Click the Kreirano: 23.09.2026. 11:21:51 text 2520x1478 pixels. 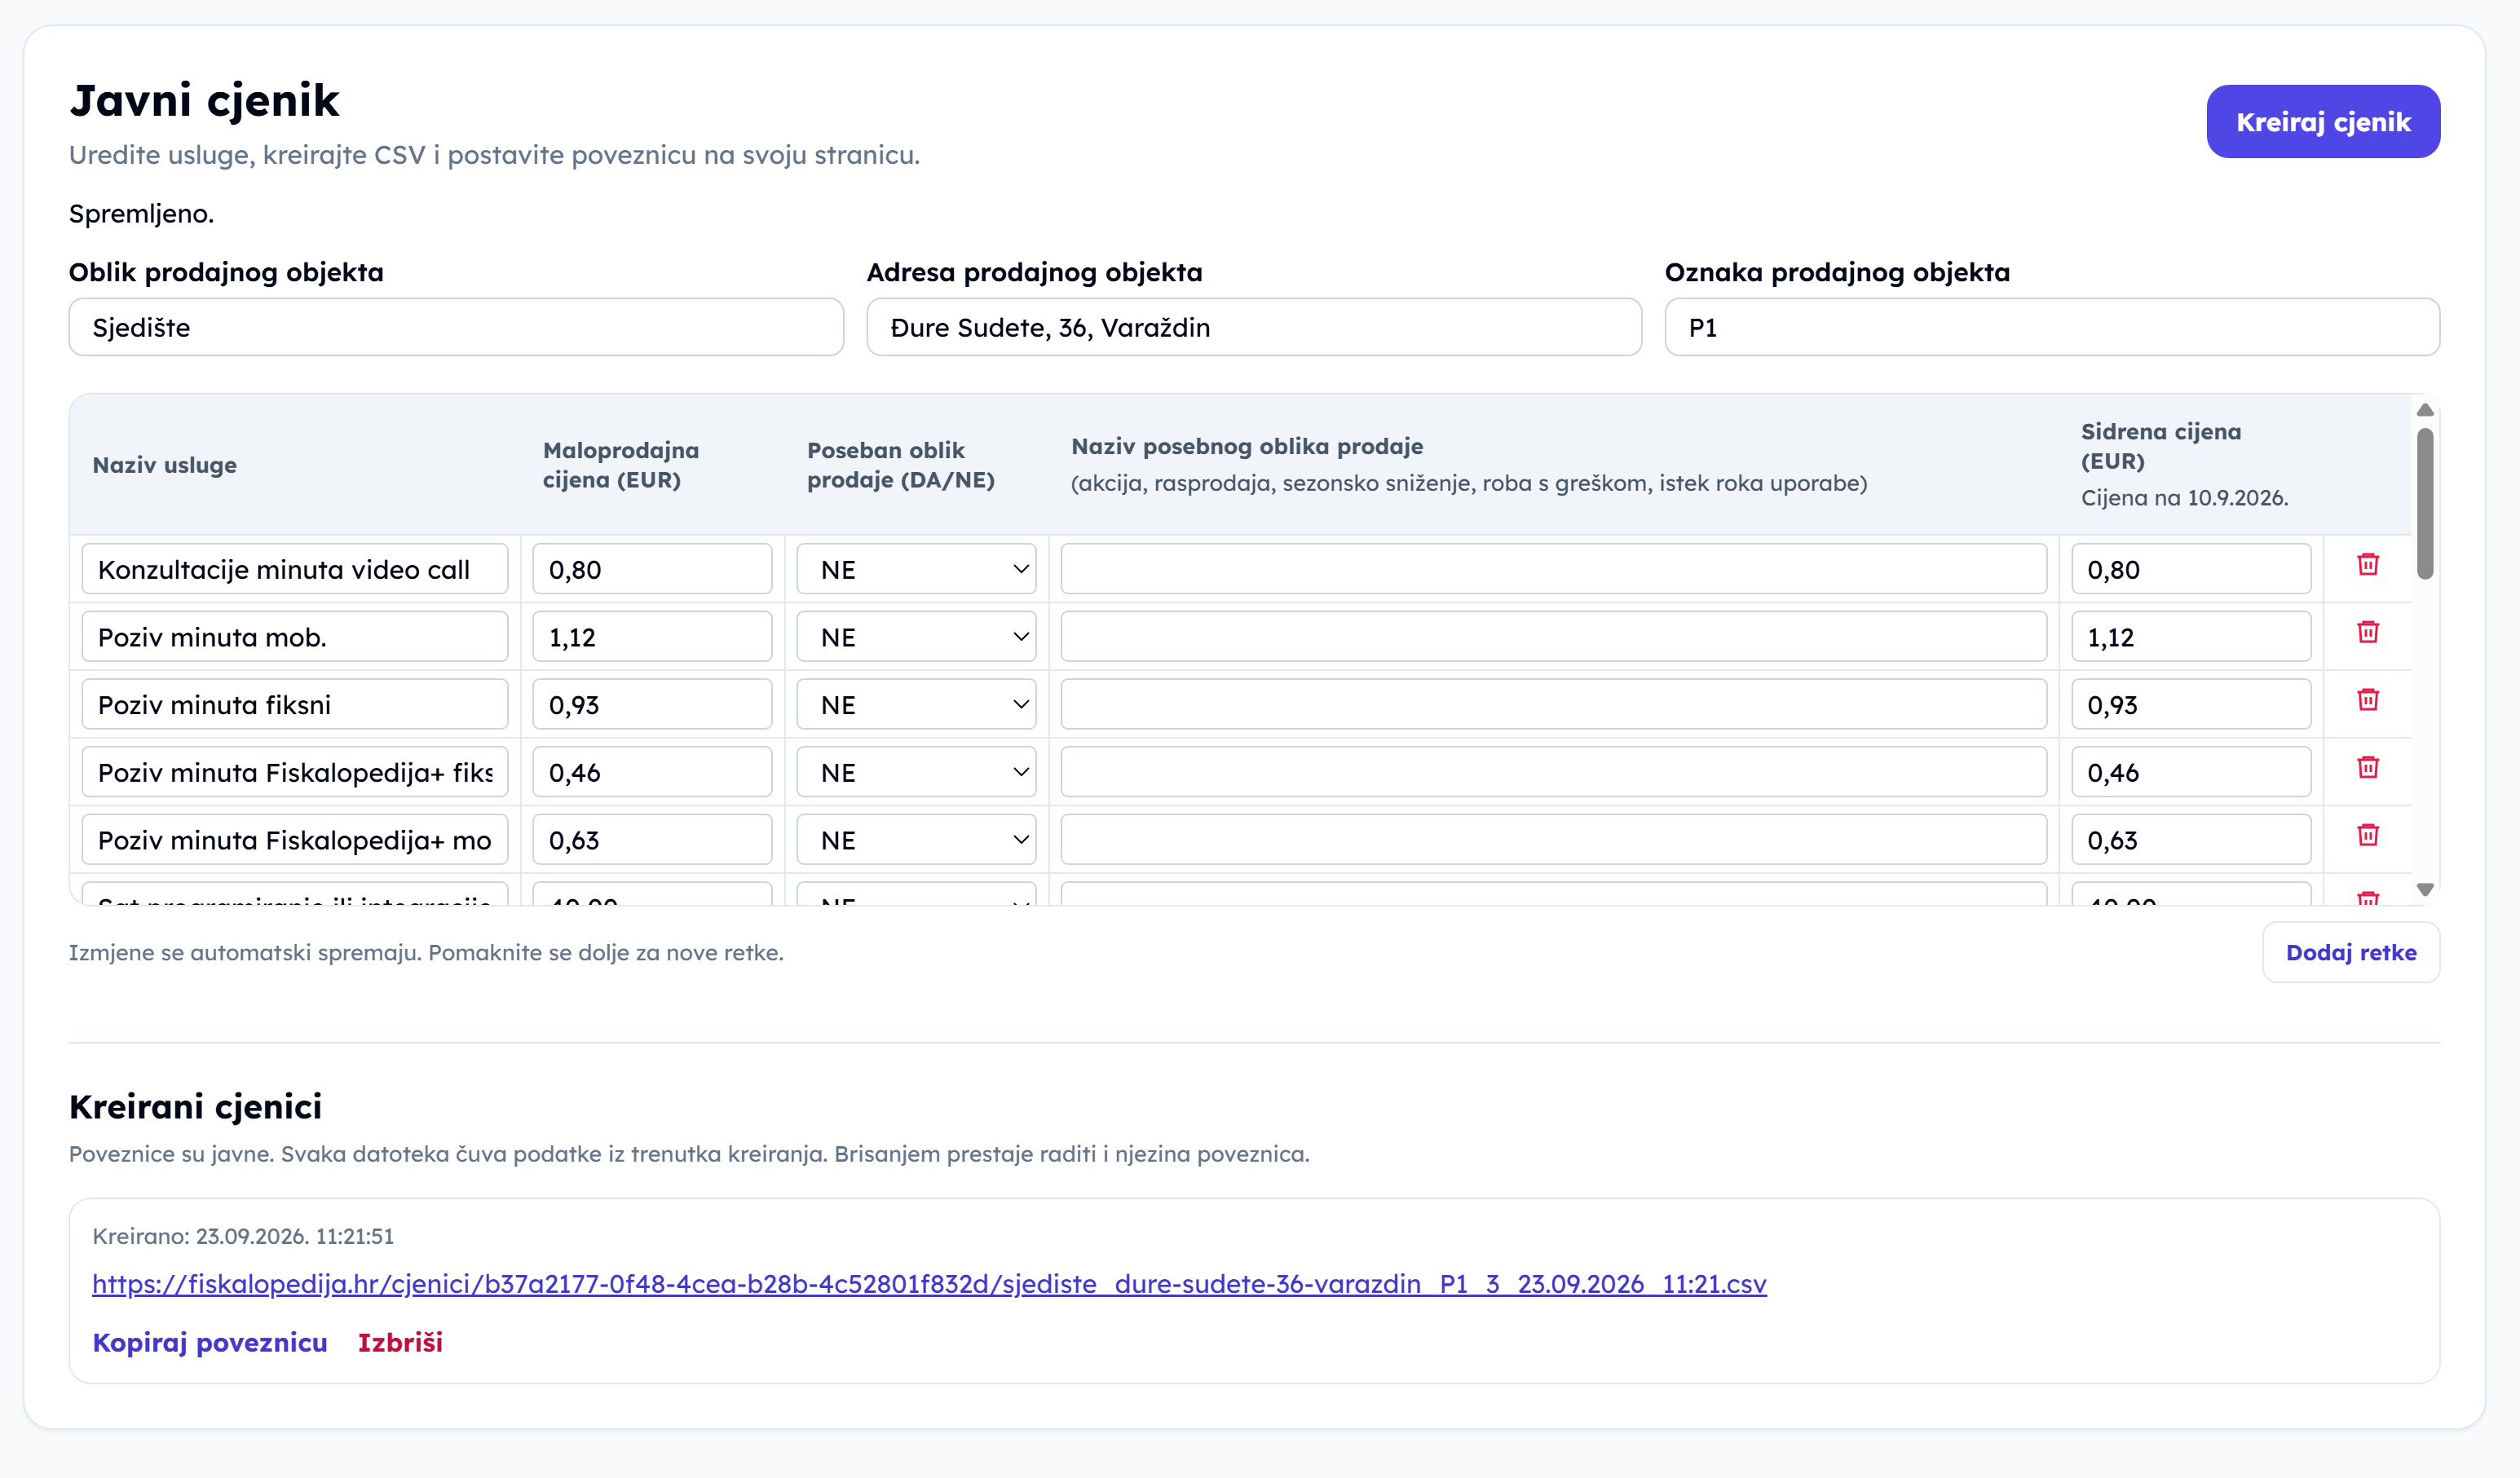243,1236
